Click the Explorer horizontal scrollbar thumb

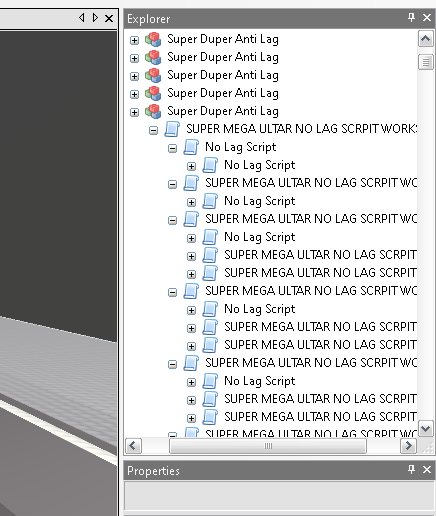(x=268, y=446)
